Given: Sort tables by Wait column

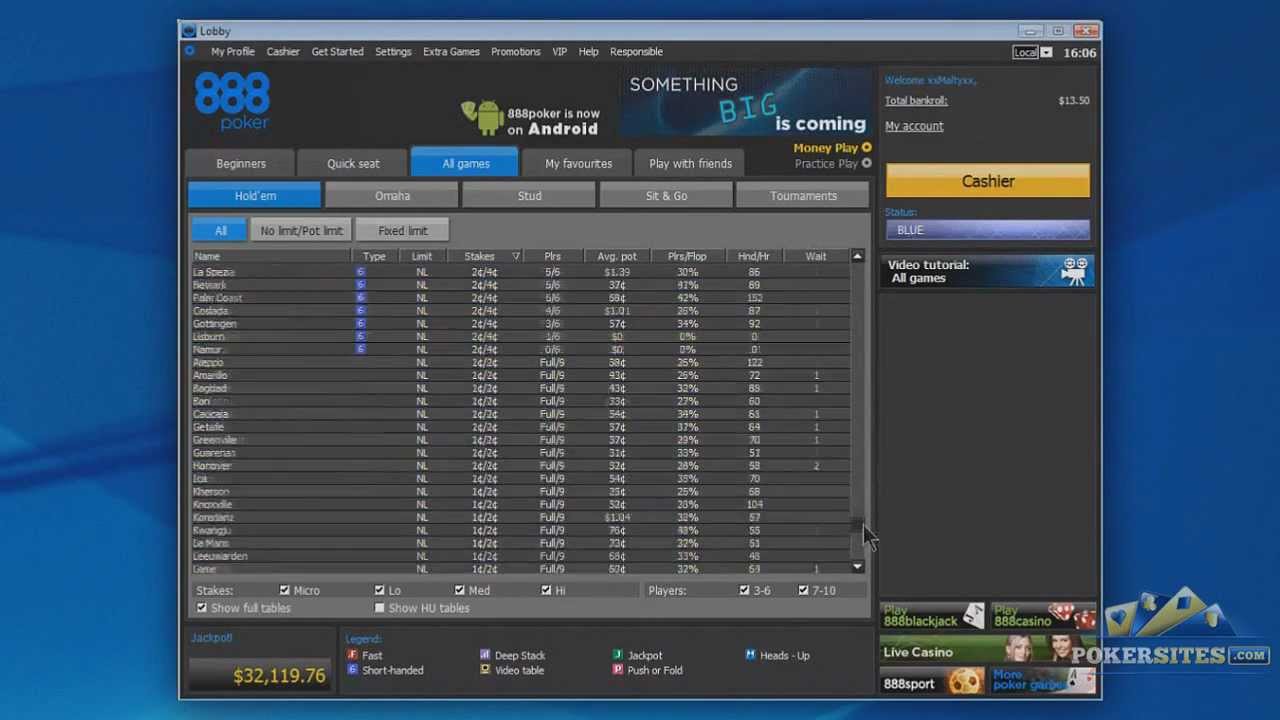Looking at the screenshot, I should click(x=816, y=257).
